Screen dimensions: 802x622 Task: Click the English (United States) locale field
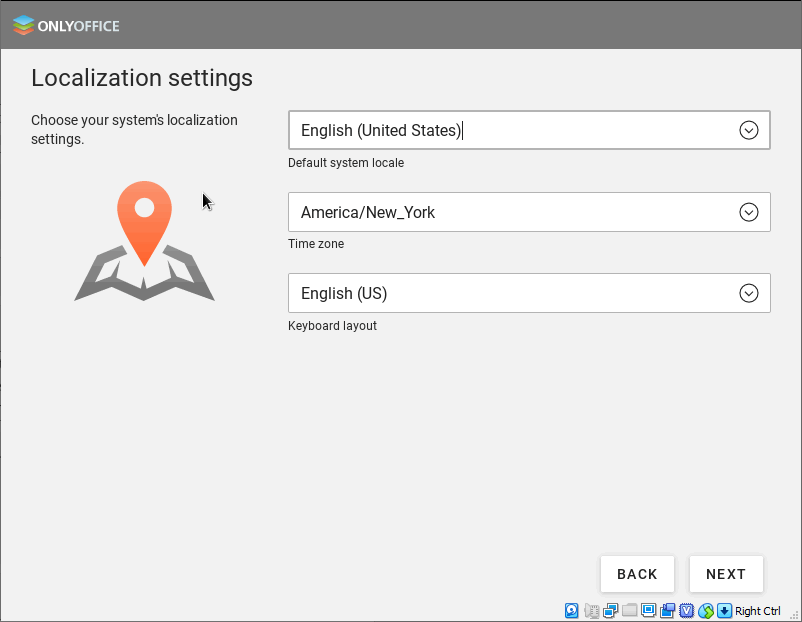pyautogui.click(x=500, y=130)
